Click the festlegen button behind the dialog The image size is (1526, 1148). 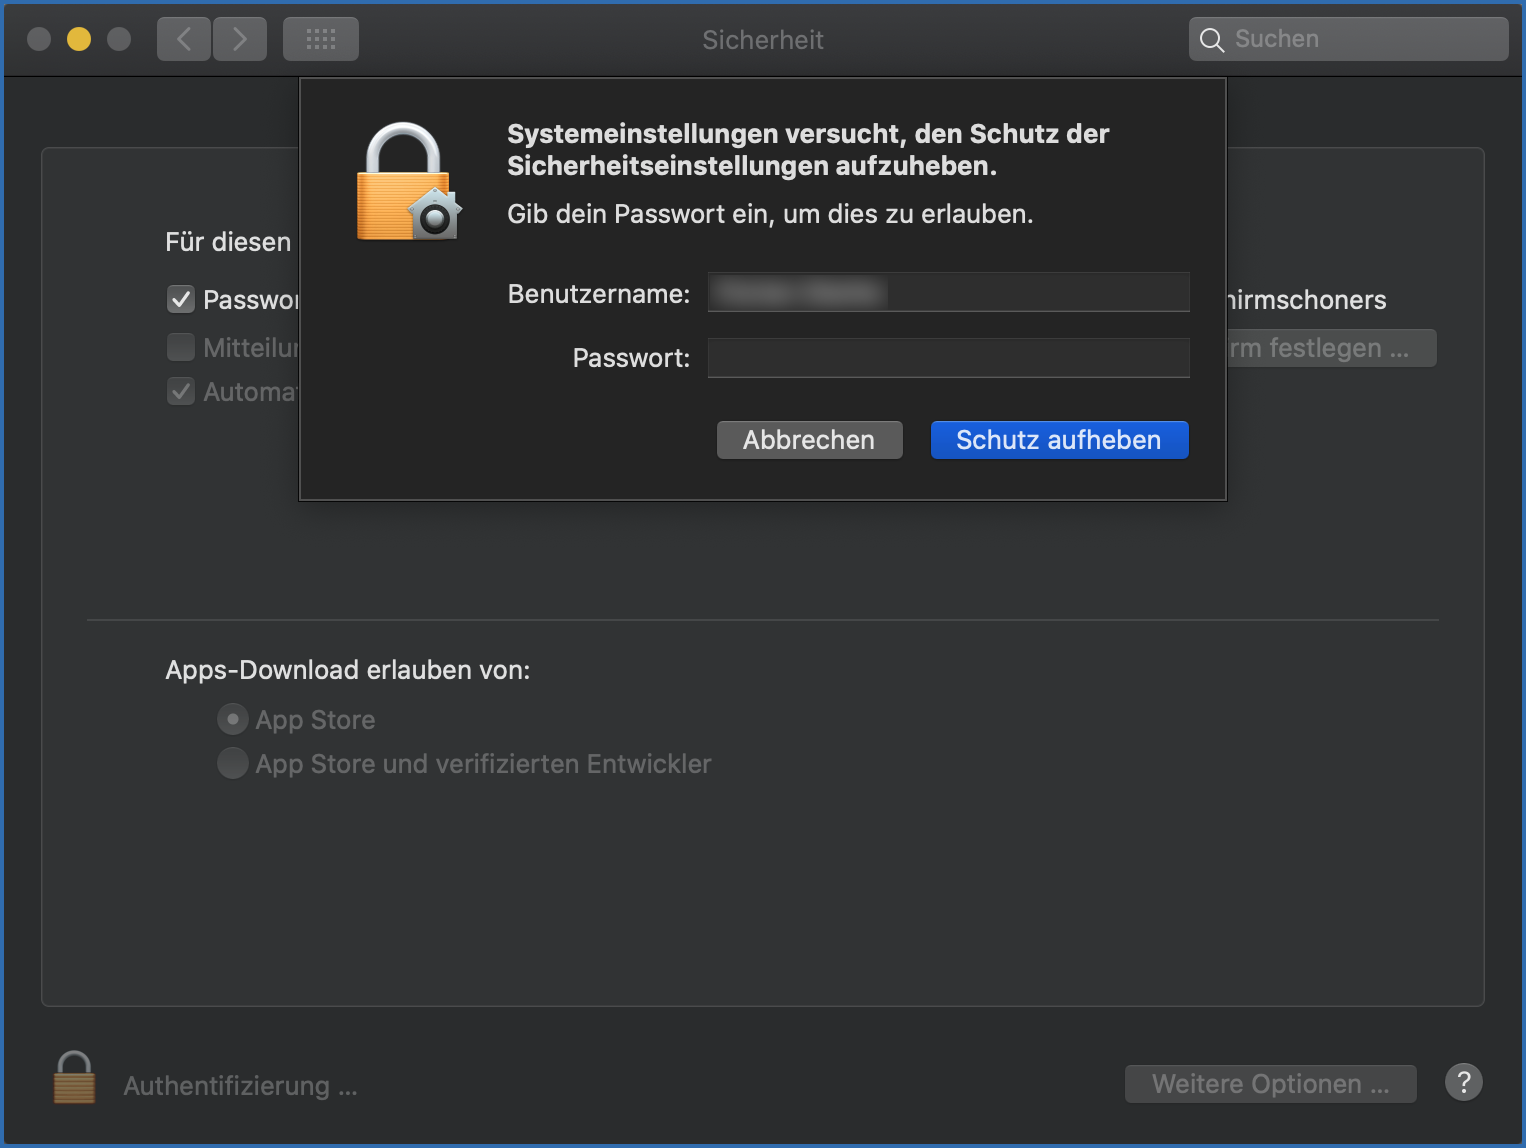pyautogui.click(x=1330, y=347)
